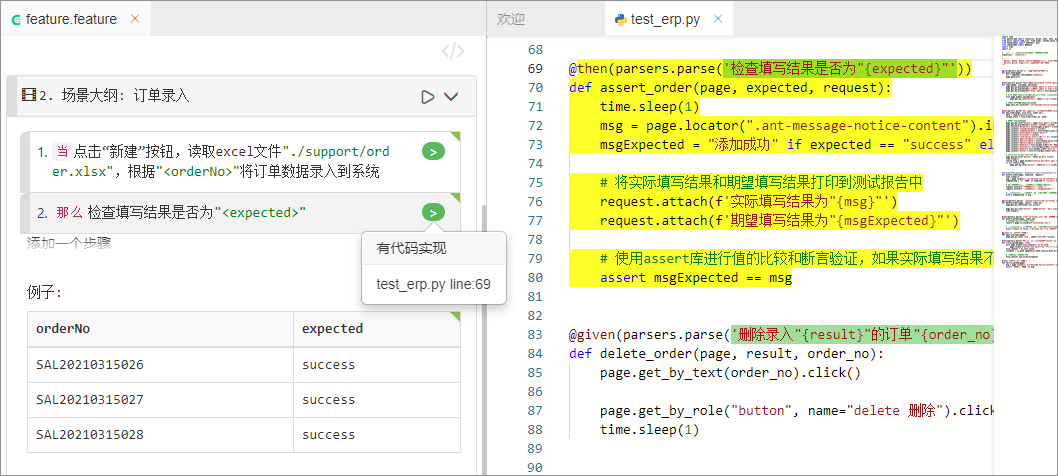Click the orderNo column header
This screenshot has width=1058, height=476.
[161, 329]
